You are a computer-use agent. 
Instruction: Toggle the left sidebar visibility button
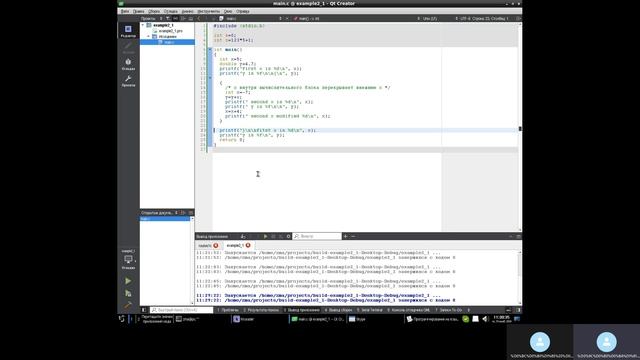[144, 310]
